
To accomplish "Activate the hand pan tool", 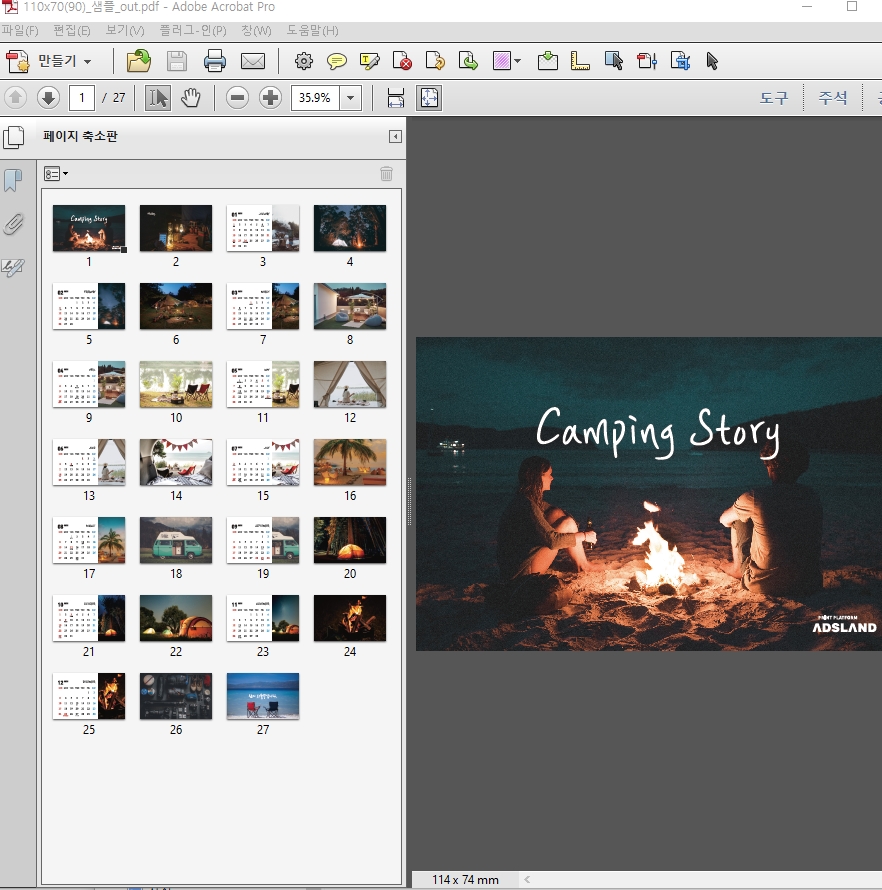I will pos(191,98).
